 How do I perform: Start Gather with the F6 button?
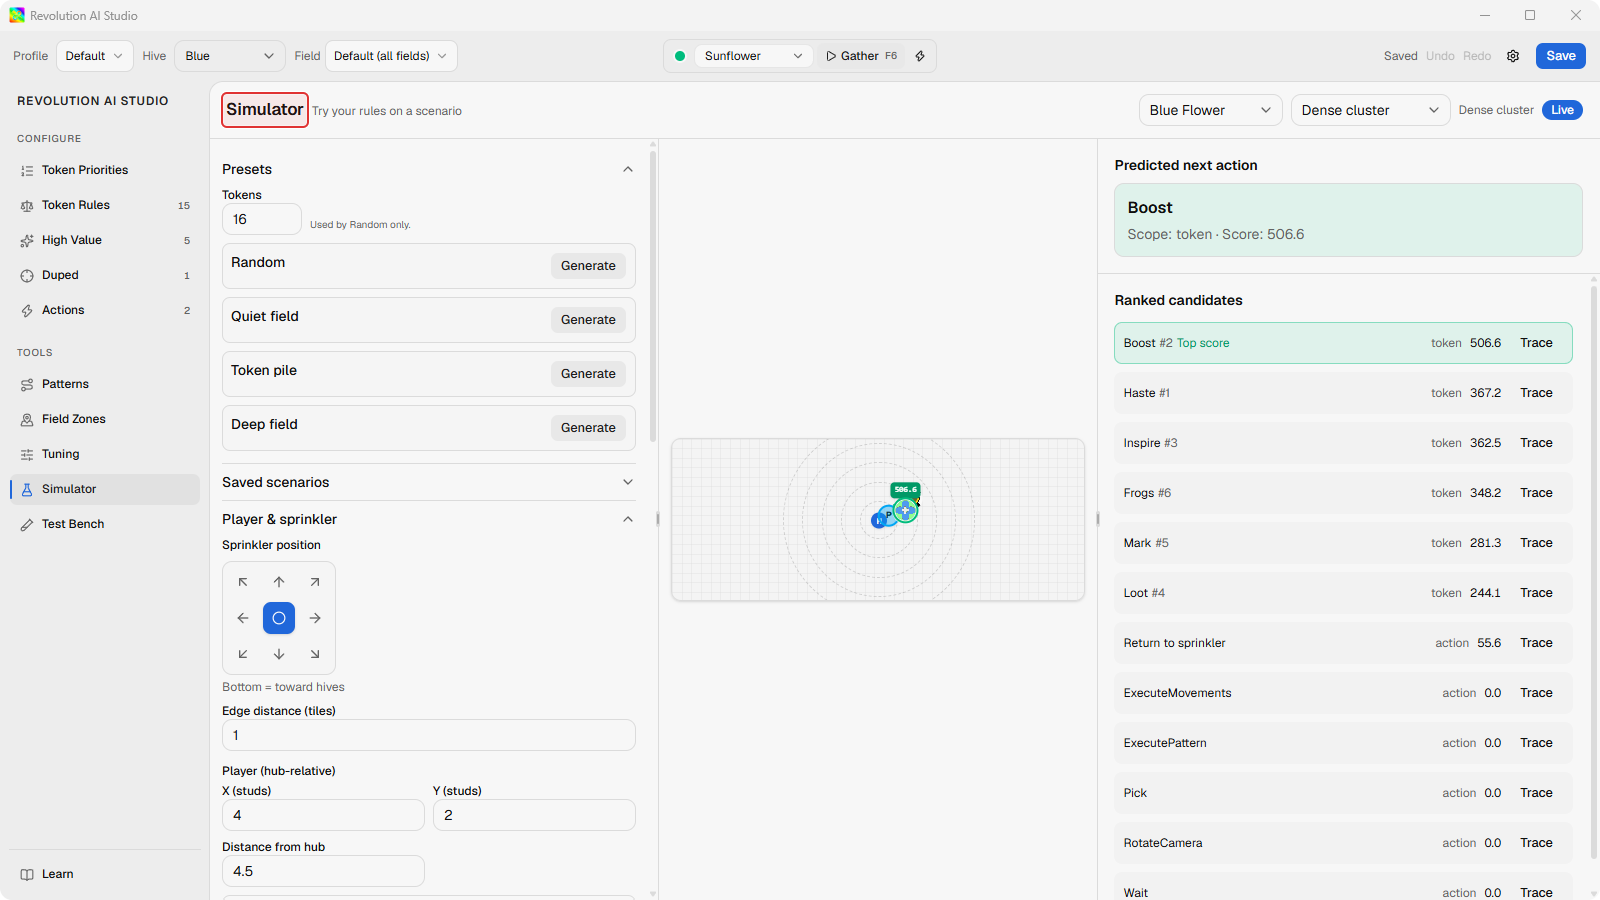coord(862,56)
